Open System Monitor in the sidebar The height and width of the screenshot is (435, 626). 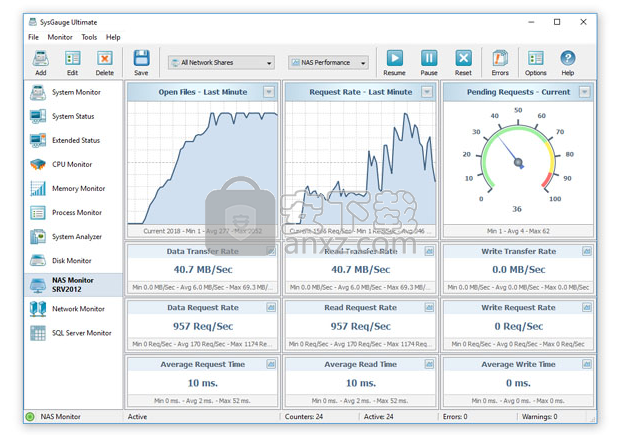(73, 92)
